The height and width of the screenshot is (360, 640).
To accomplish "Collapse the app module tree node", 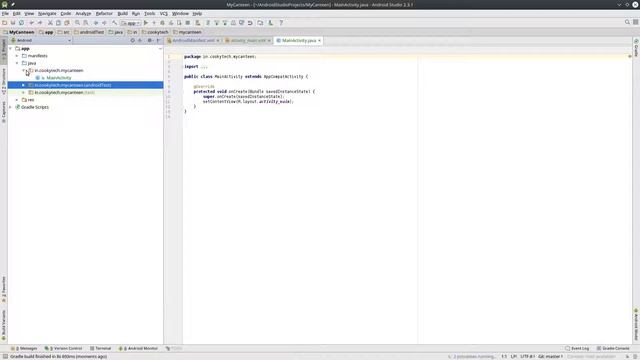I will 10,49.
